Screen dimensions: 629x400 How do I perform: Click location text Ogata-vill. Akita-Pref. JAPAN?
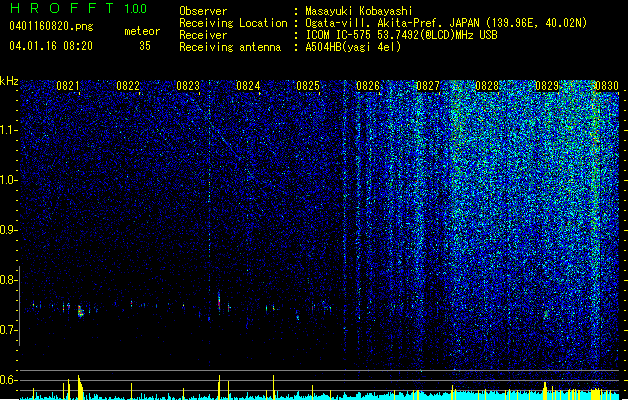click(x=392, y=23)
